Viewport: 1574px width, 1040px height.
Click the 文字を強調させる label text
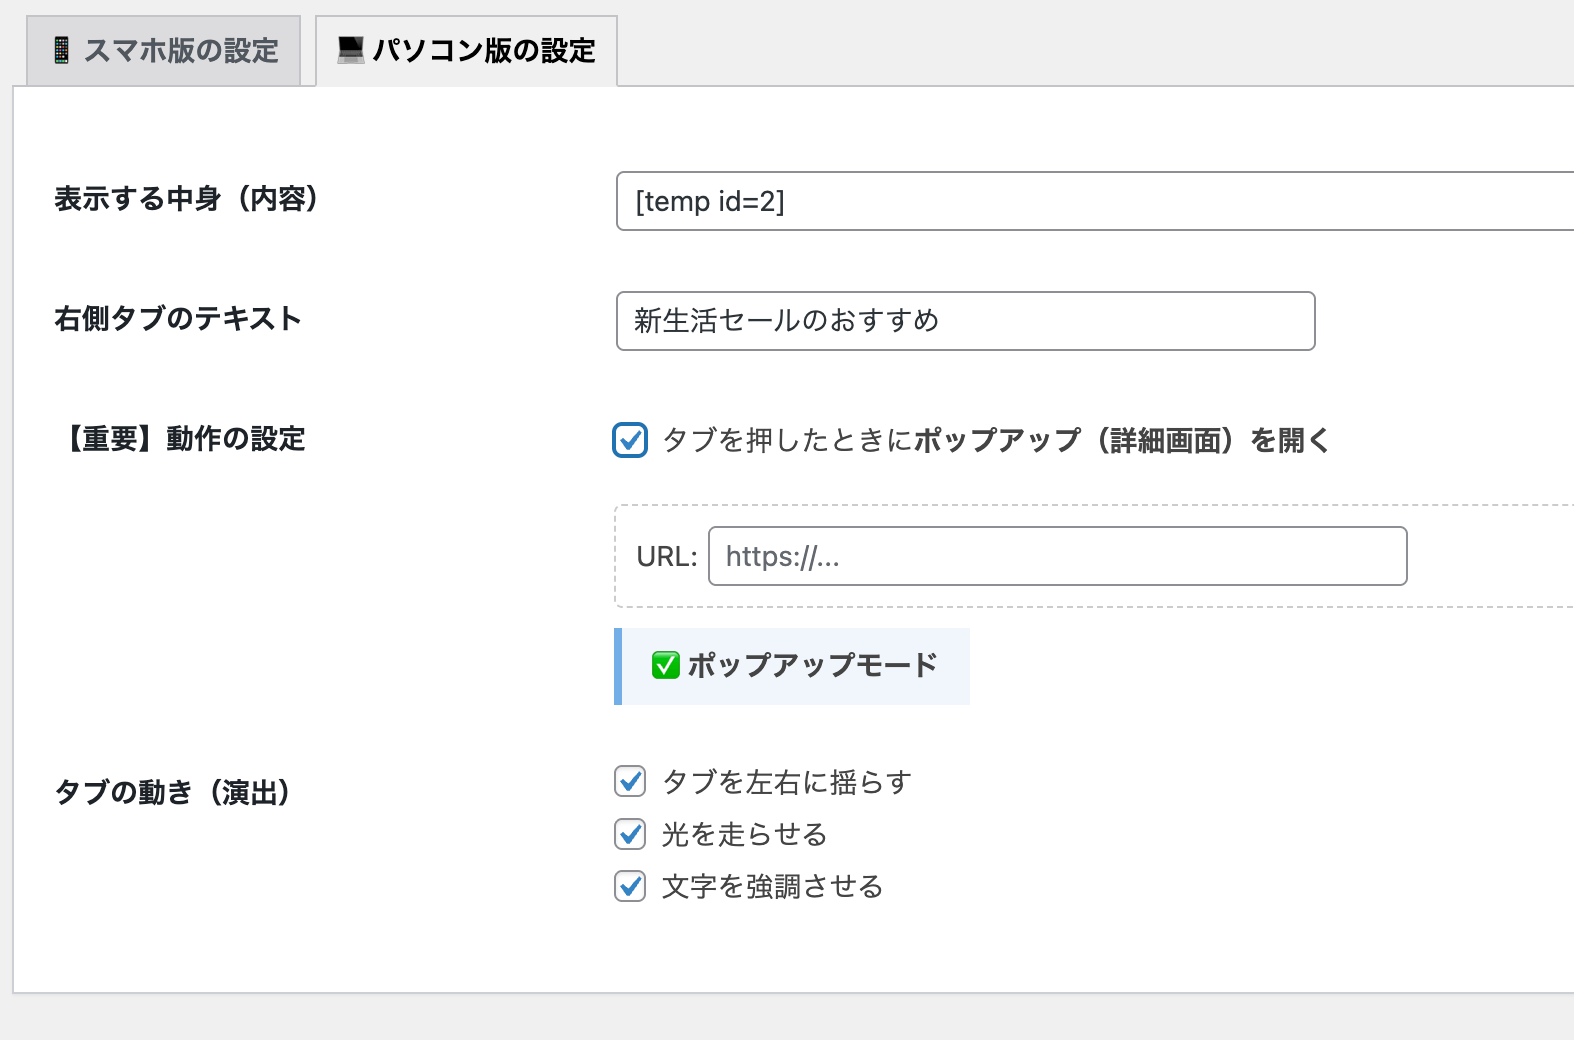[x=773, y=887]
